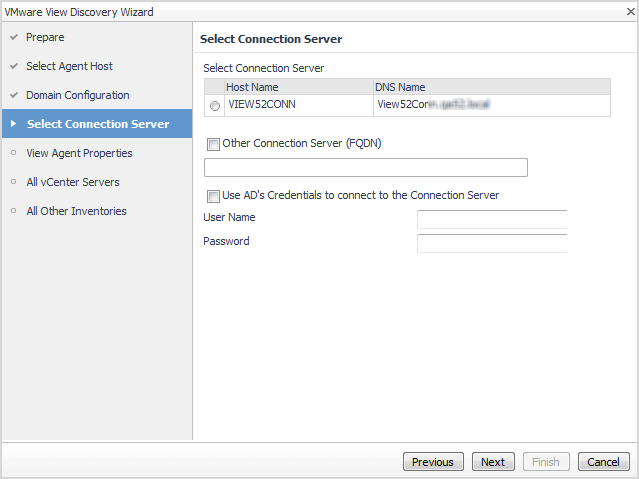Cancel the discovery wizard

603,462
